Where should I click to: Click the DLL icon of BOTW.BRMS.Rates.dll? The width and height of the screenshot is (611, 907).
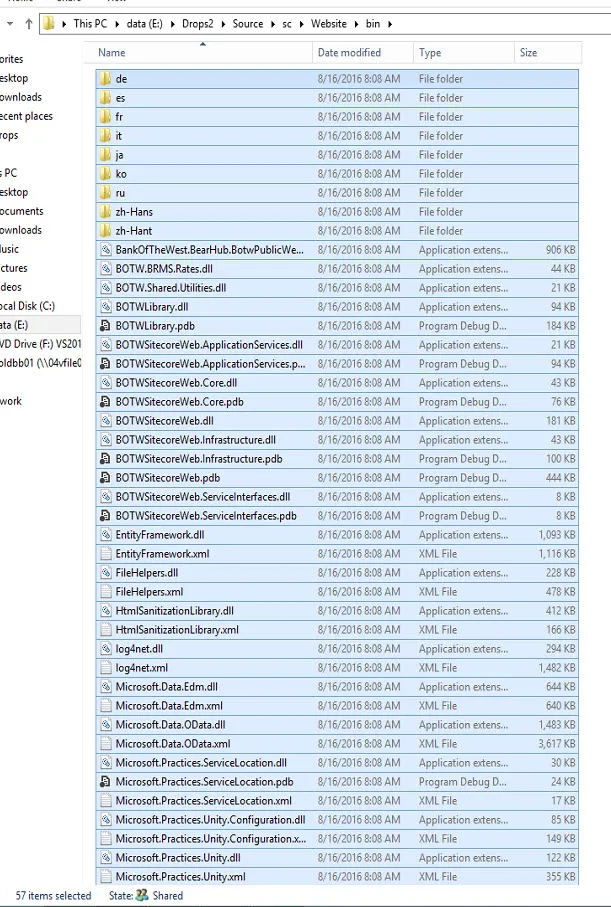tap(105, 269)
